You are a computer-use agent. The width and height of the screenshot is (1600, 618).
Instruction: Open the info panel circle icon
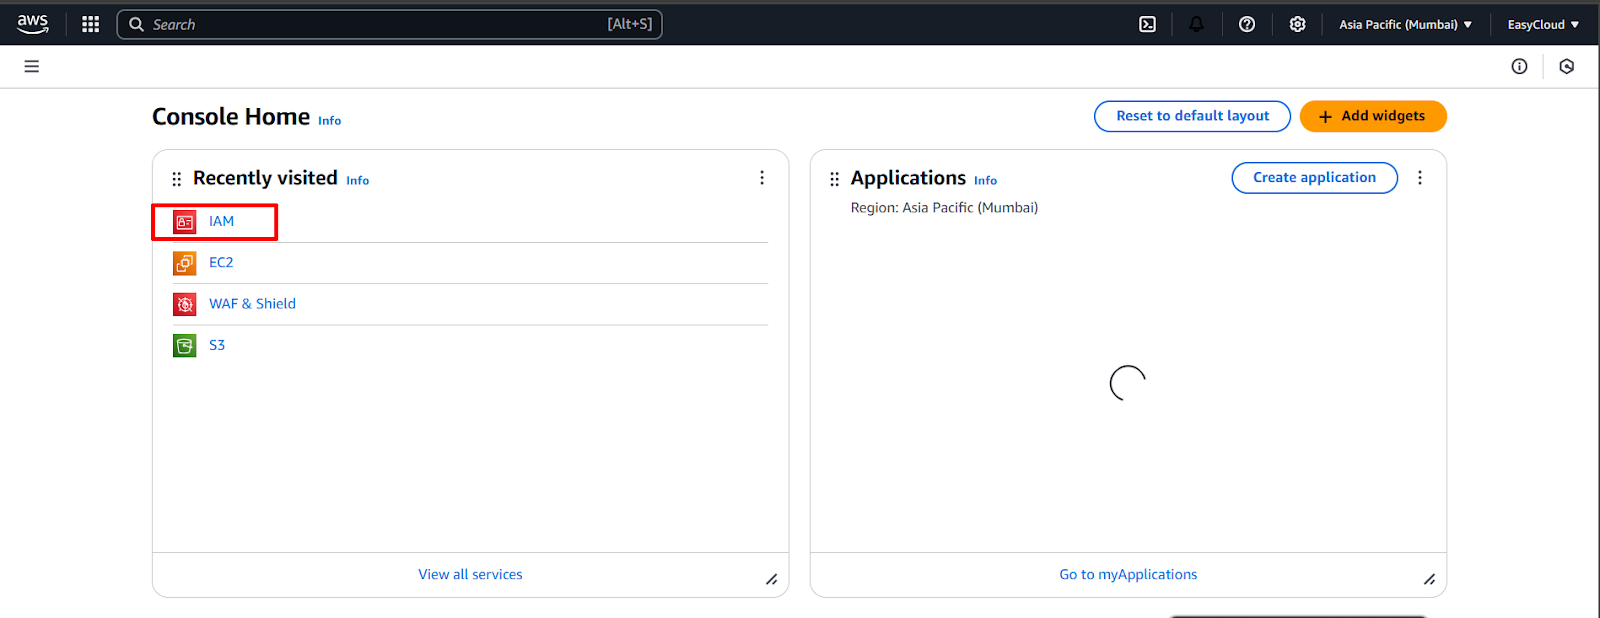pos(1519,66)
